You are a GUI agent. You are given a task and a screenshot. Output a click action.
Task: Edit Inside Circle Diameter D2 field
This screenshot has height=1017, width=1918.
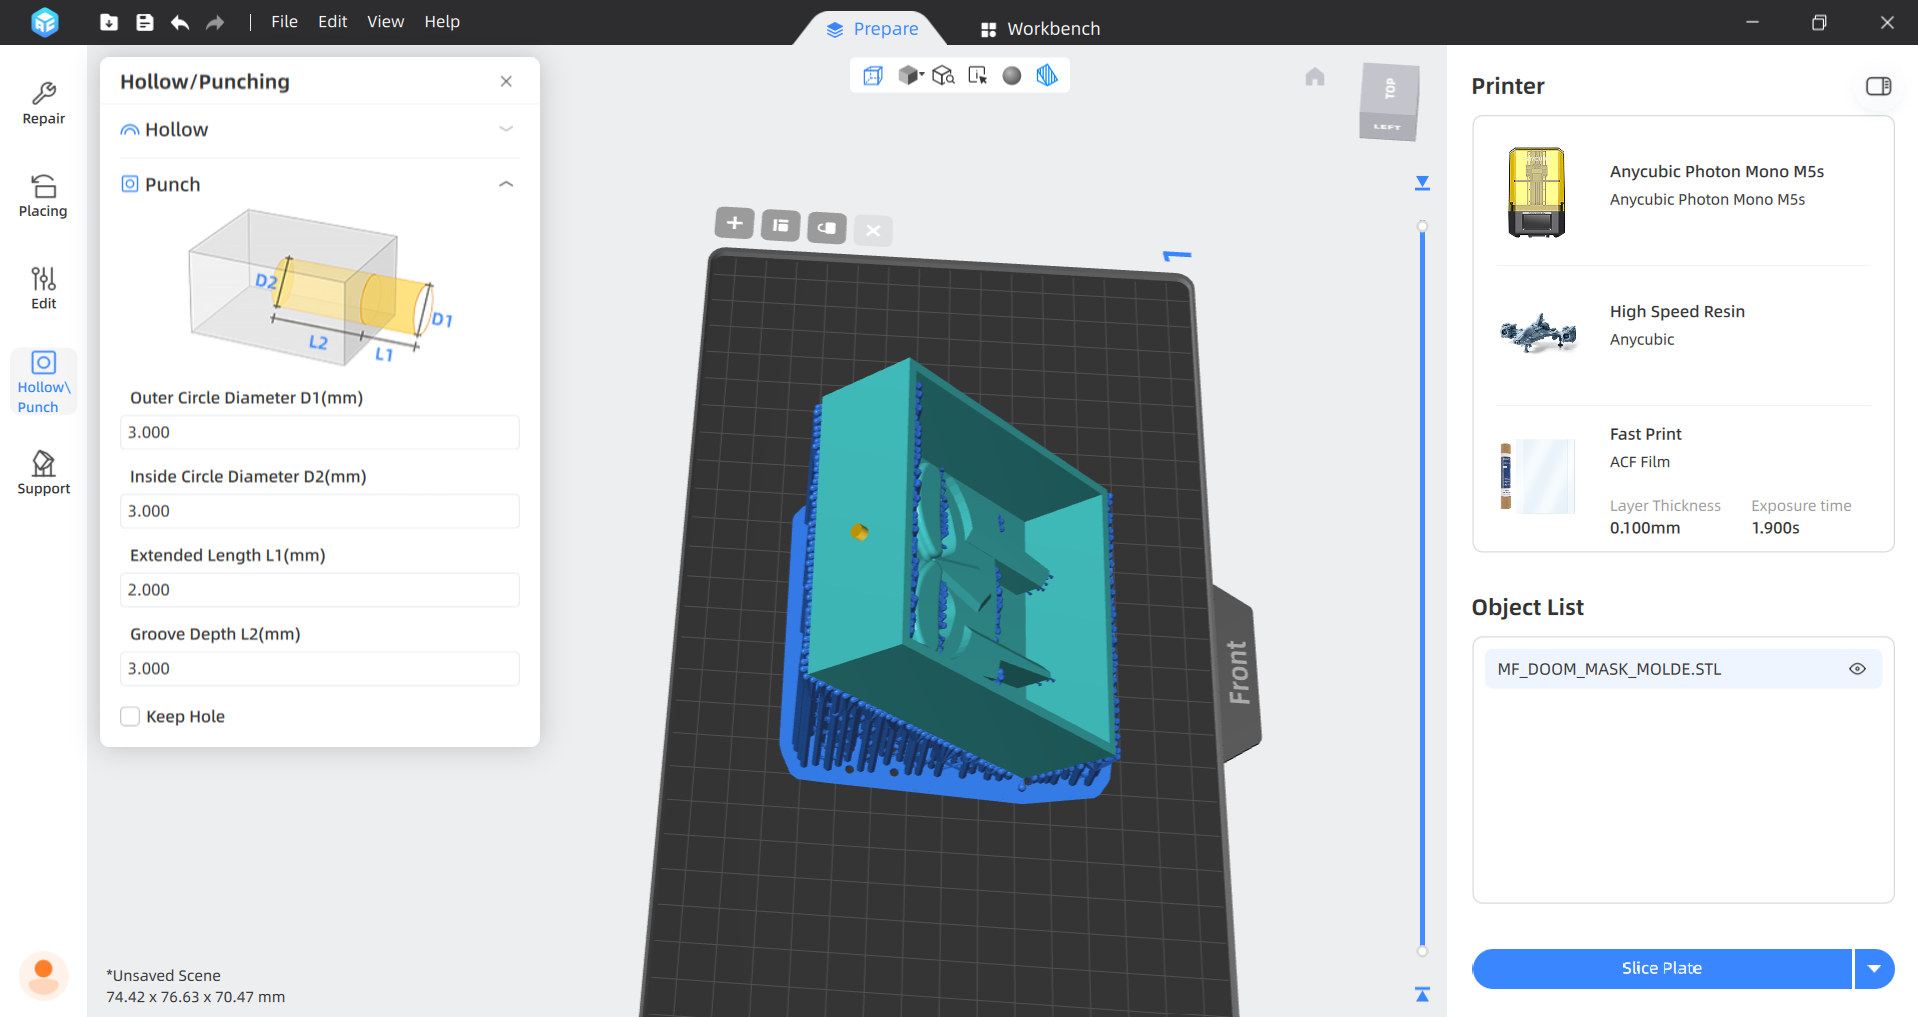(320, 511)
